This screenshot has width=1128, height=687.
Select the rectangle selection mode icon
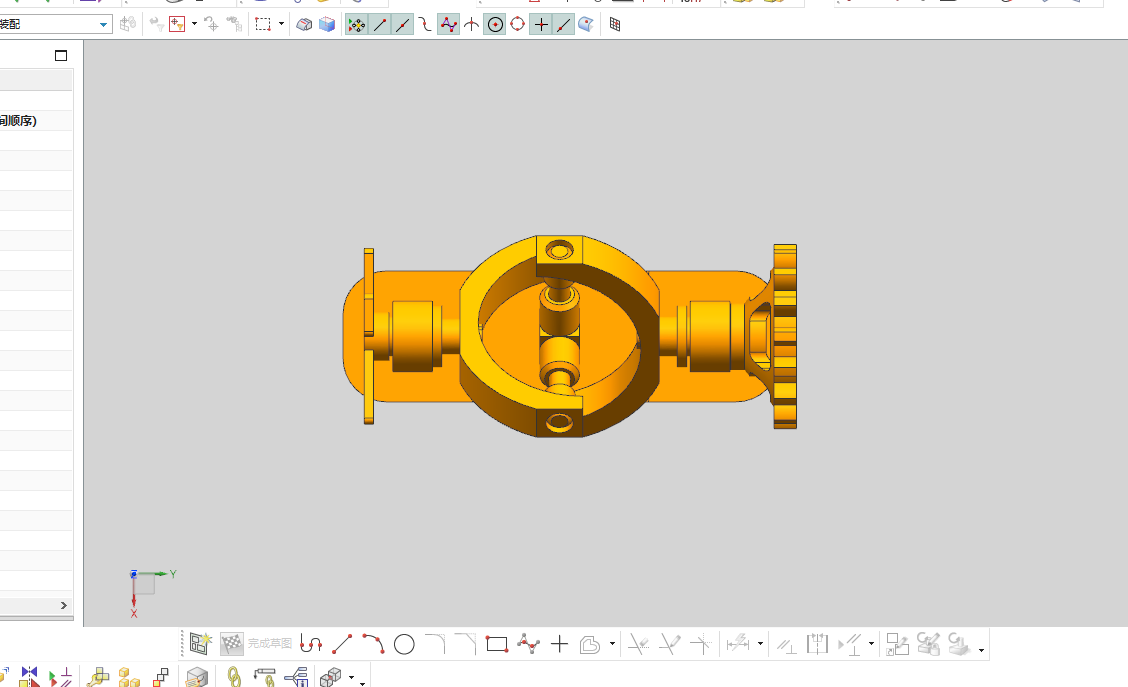coord(263,24)
